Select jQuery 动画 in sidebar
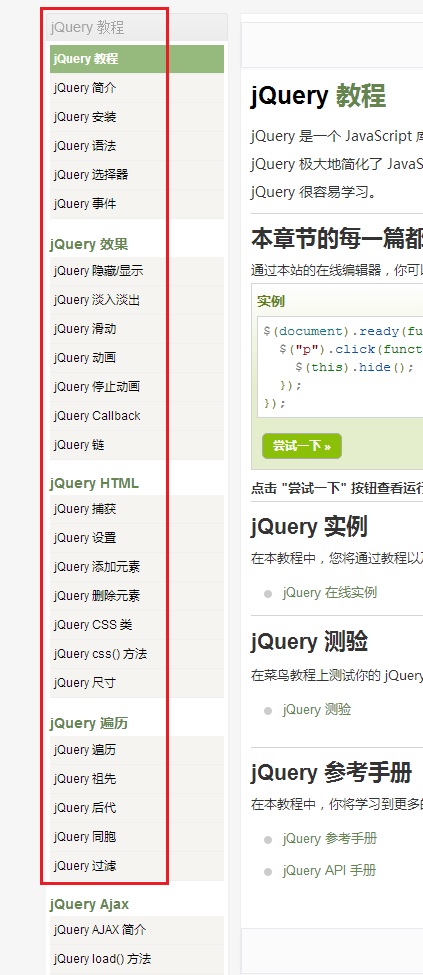The width and height of the screenshot is (423, 975). pyautogui.click(x=137, y=358)
